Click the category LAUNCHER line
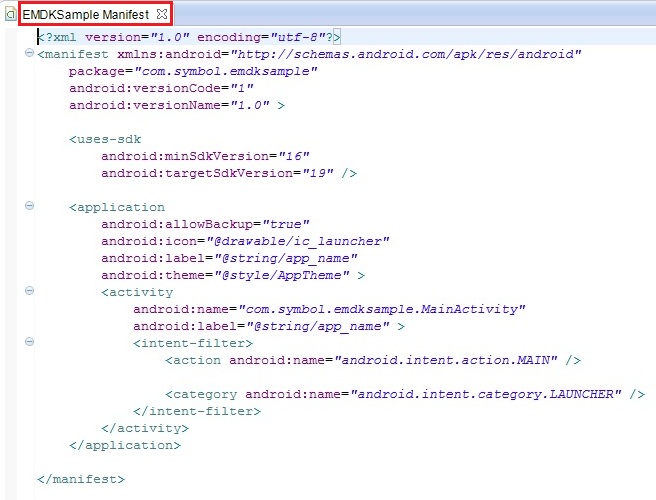 405,394
